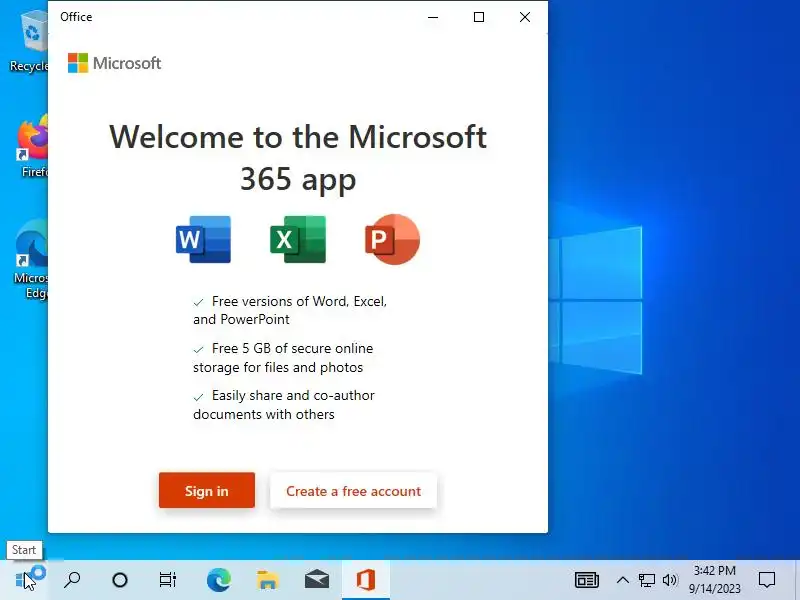Click Create a free account
Image resolution: width=800 pixels, height=600 pixels.
pyautogui.click(x=353, y=491)
